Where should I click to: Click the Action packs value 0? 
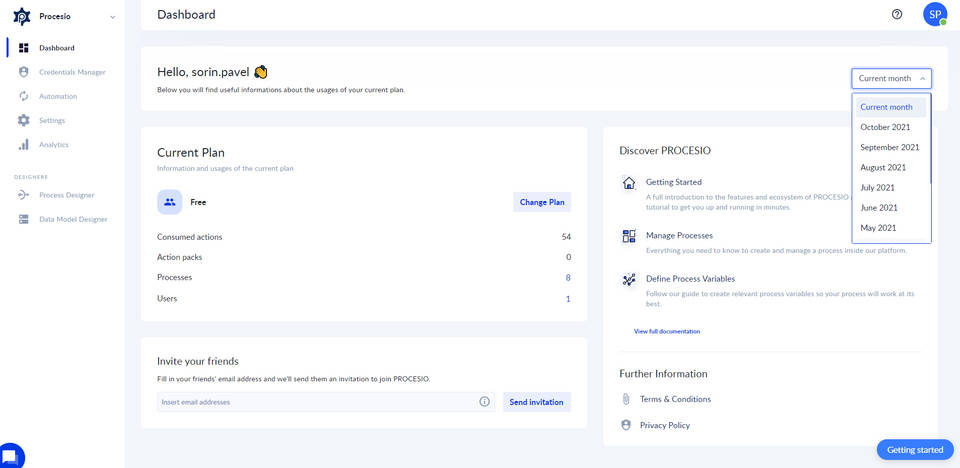(568, 257)
